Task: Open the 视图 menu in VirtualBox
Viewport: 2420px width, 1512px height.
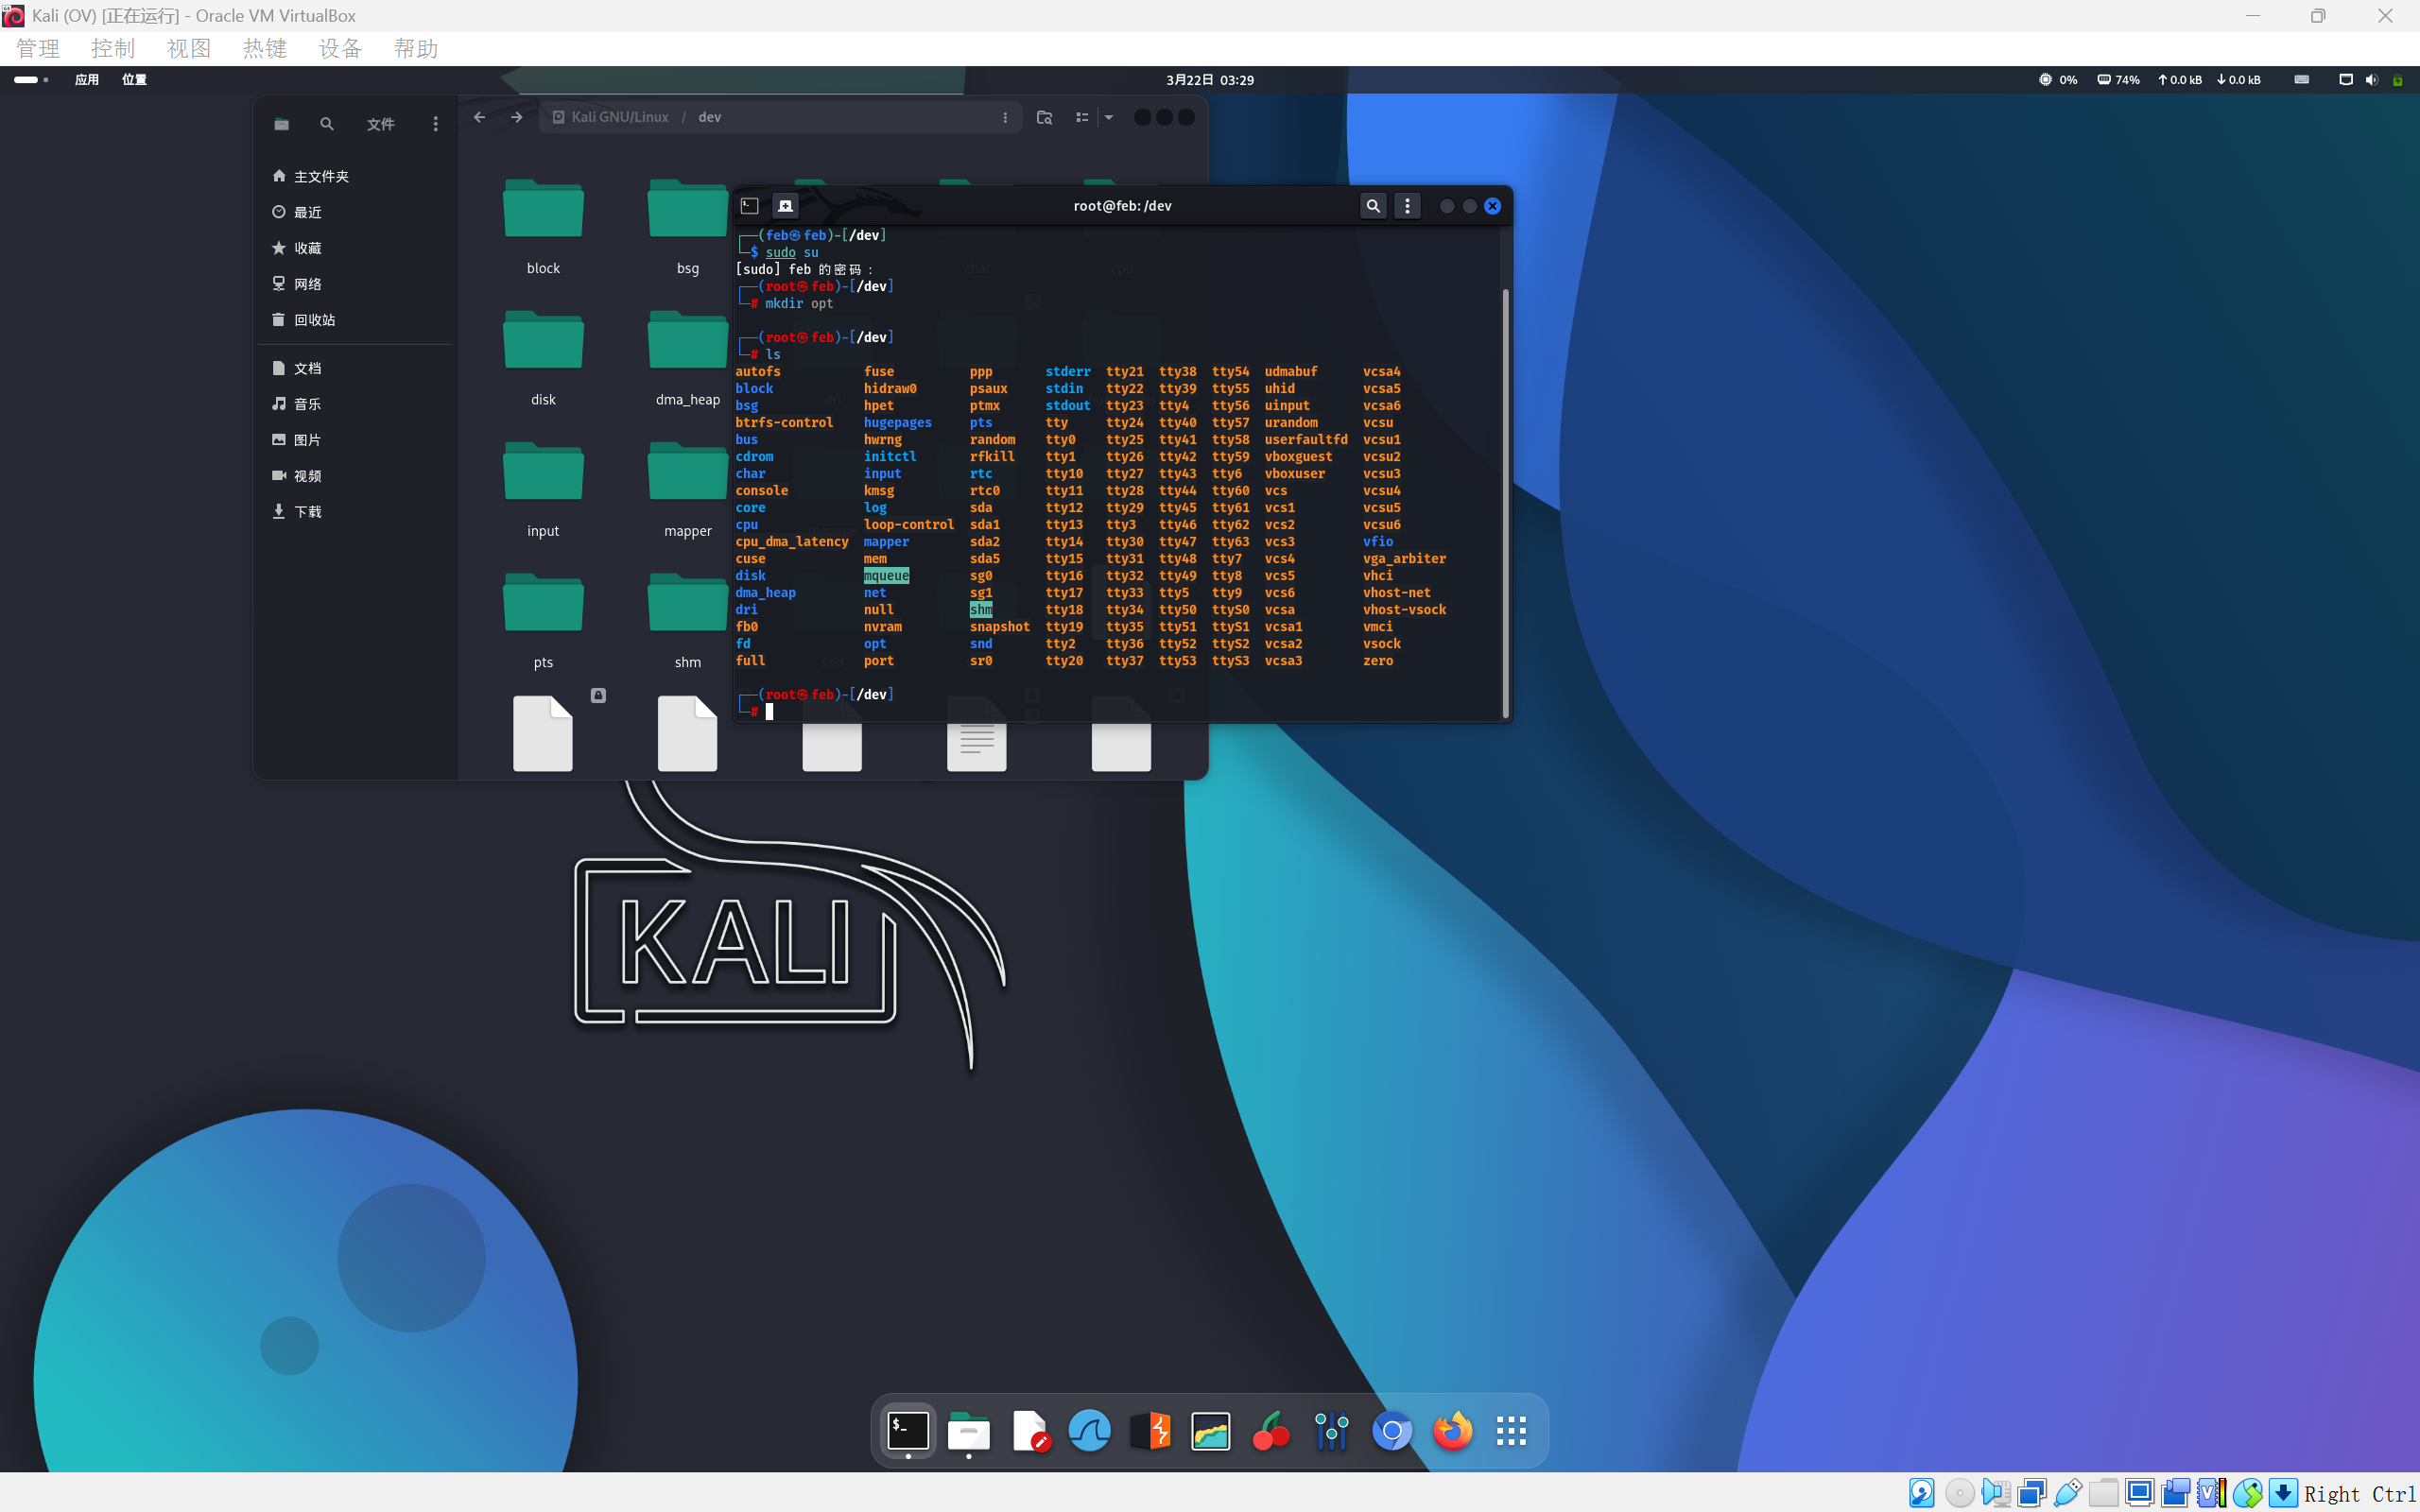Action: pos(188,49)
